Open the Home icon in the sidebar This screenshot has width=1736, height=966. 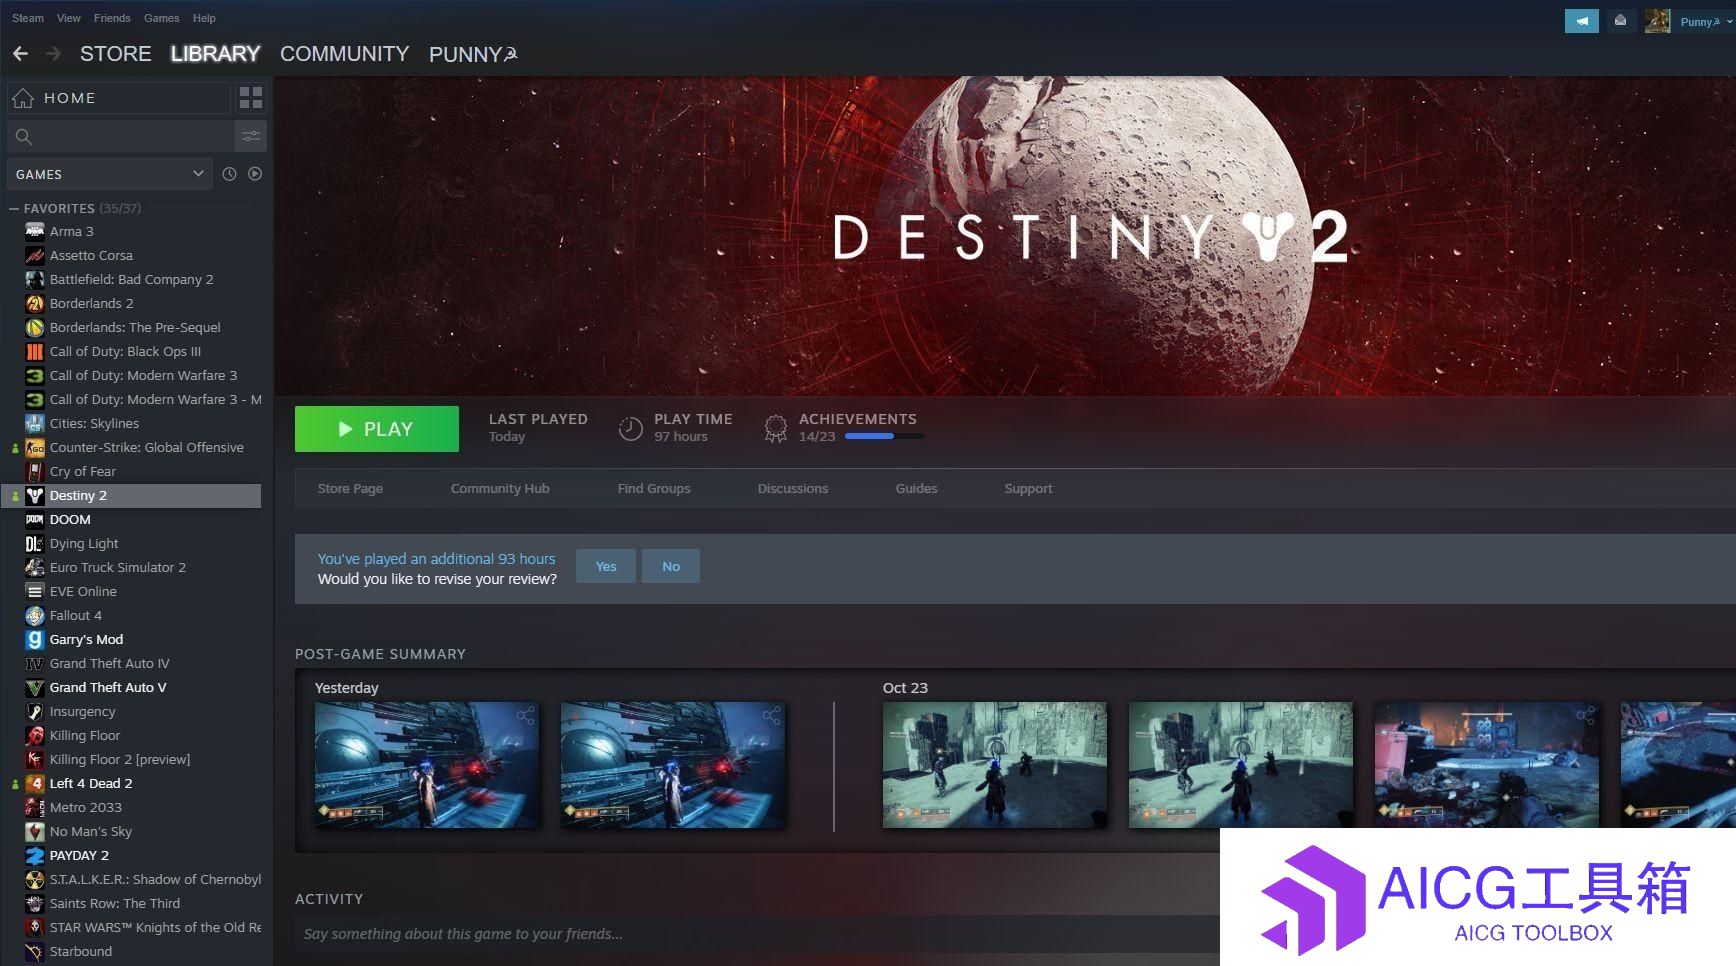(24, 98)
